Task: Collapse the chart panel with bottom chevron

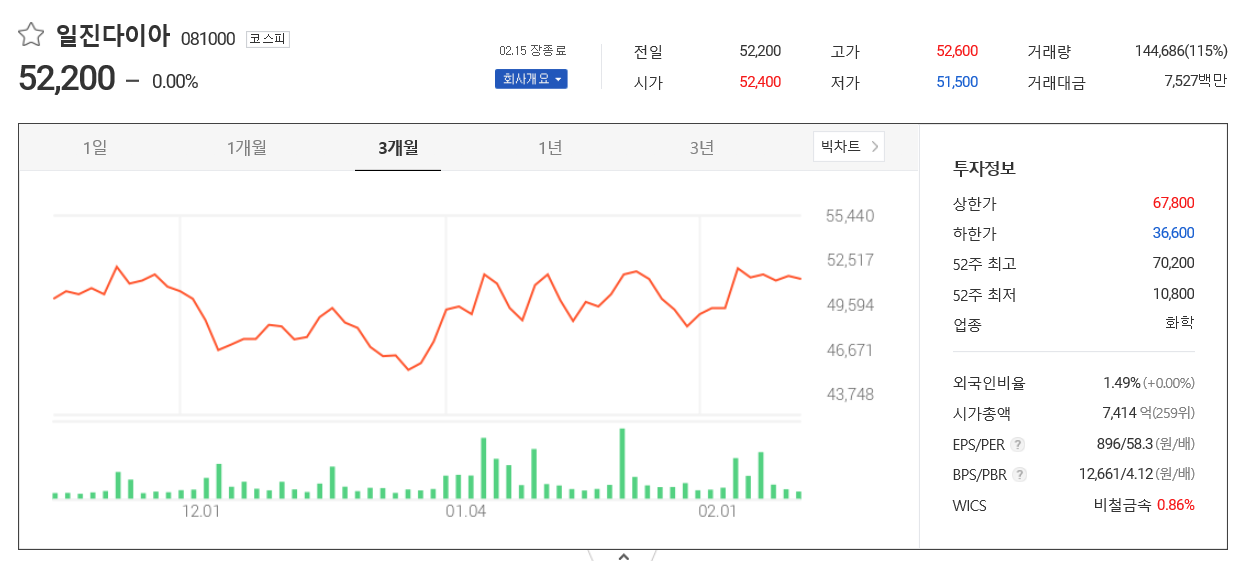Action: tap(623, 555)
